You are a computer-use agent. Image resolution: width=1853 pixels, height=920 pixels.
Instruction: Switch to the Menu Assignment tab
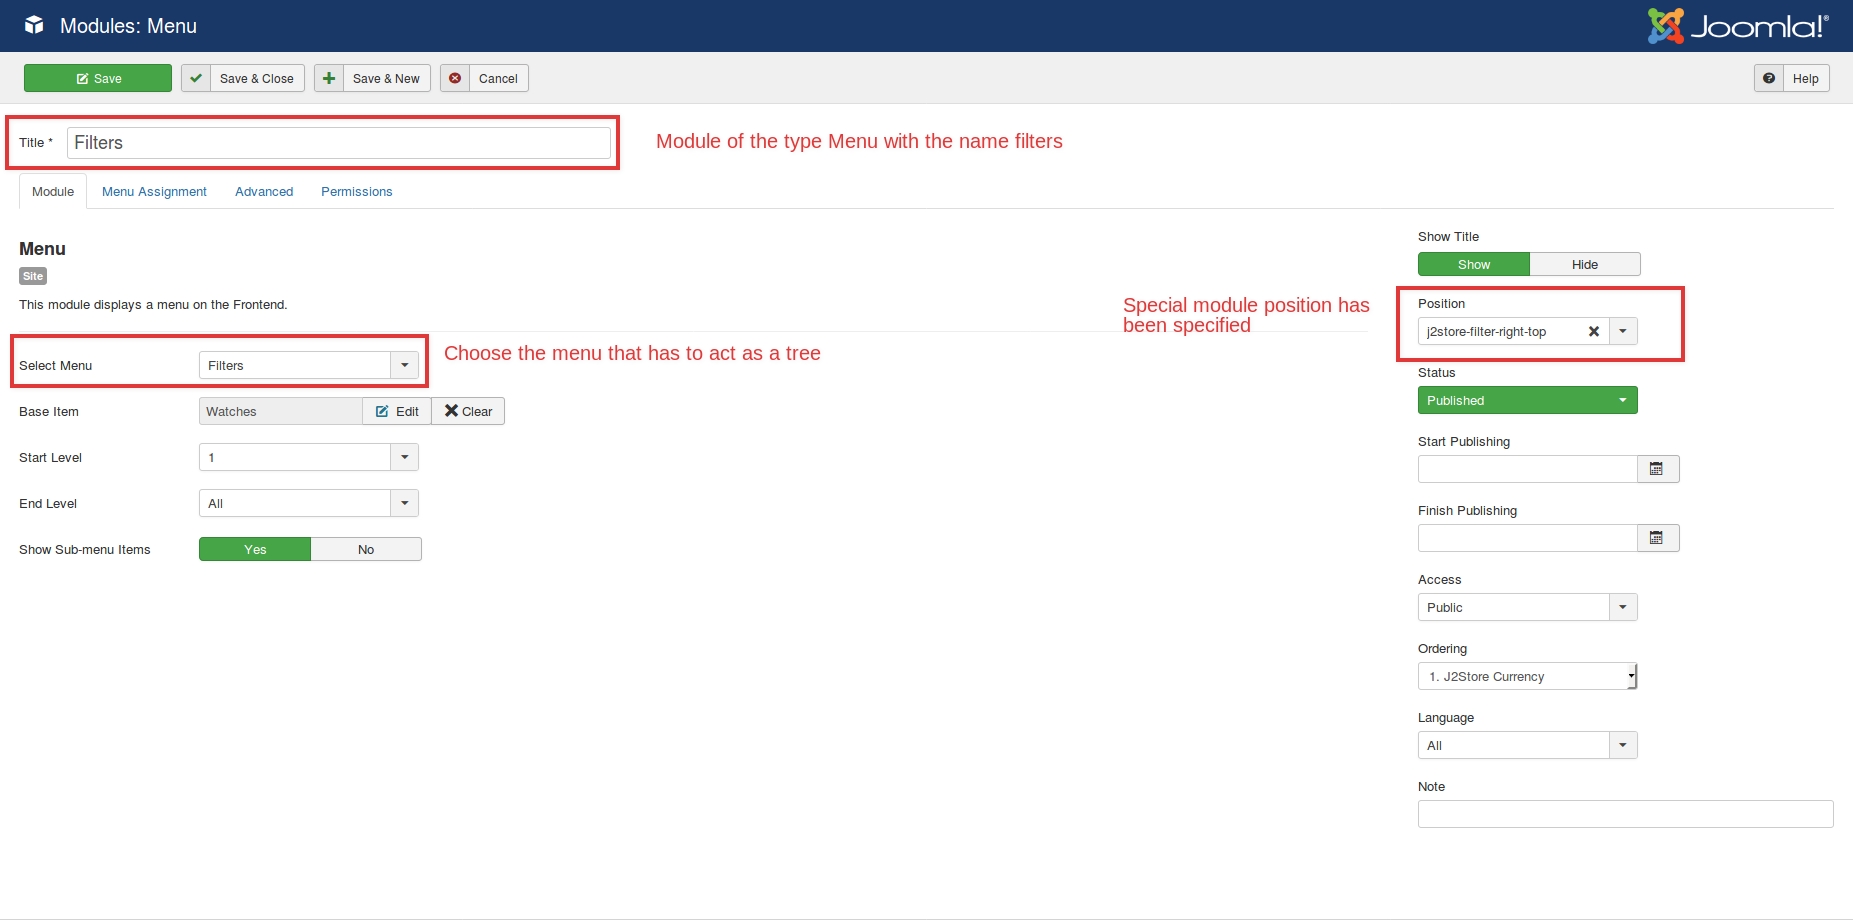coord(154,192)
